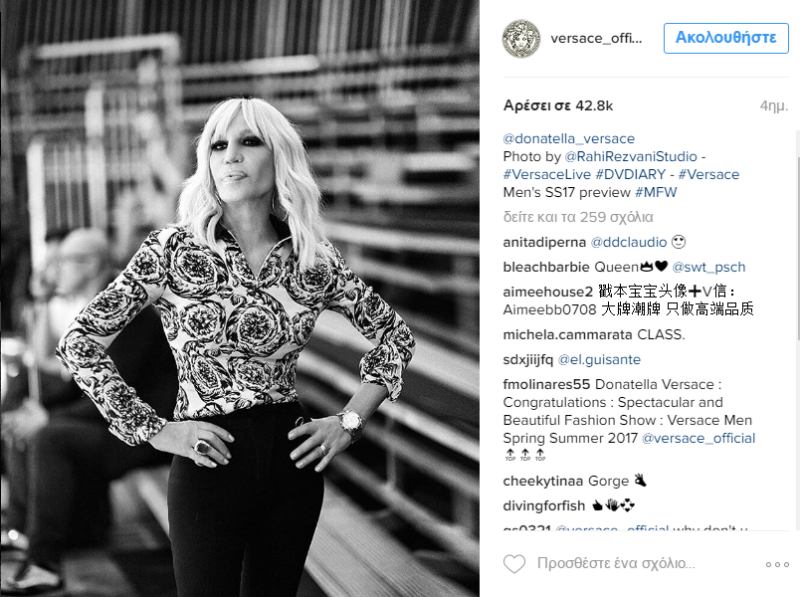This screenshot has height=597, width=800.
Task: View the 42.8k likes count
Action: [558, 106]
